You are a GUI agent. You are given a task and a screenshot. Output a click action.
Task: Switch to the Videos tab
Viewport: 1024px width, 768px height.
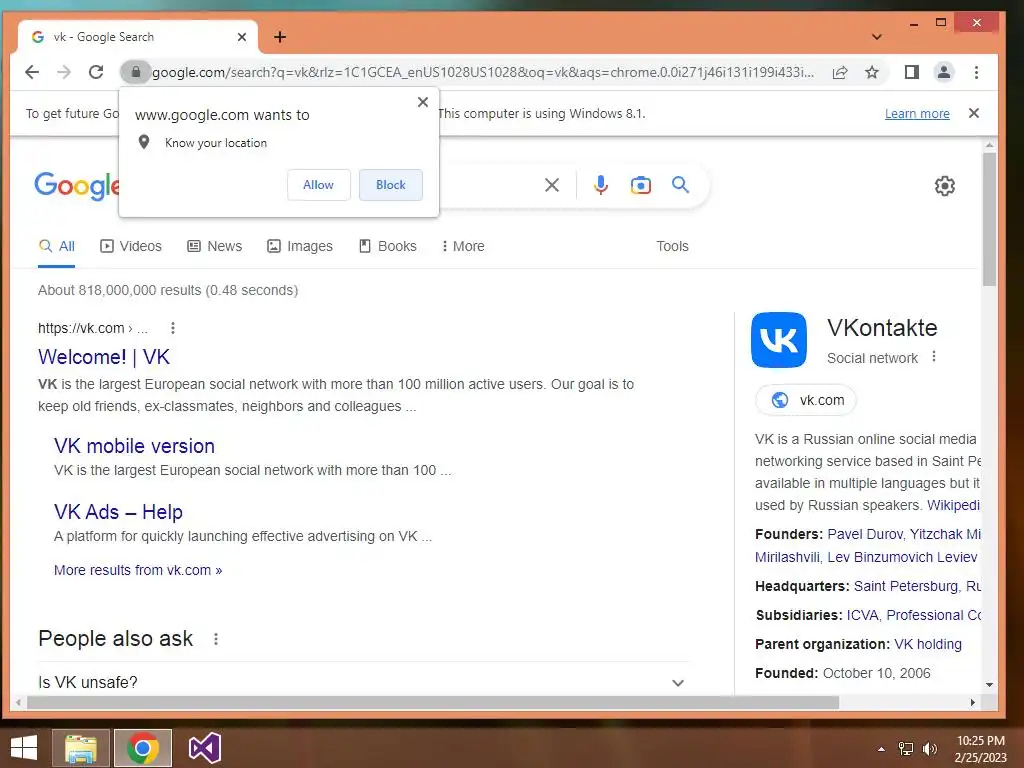tap(131, 246)
